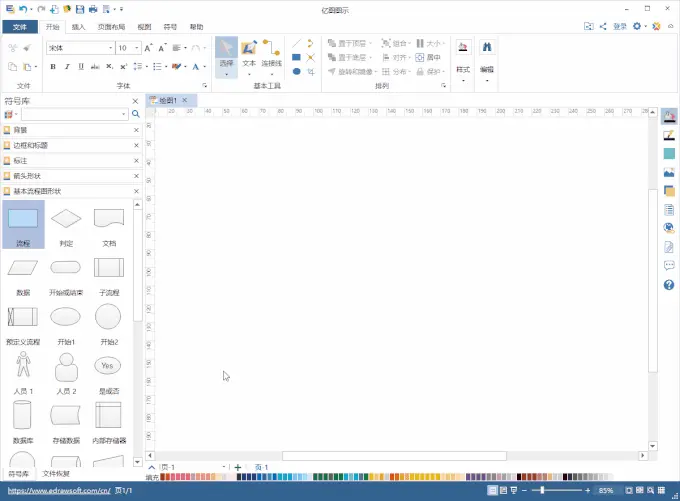Click the Print icon in quick access toolbar
The height and width of the screenshot is (501, 680).
pos(93,9)
